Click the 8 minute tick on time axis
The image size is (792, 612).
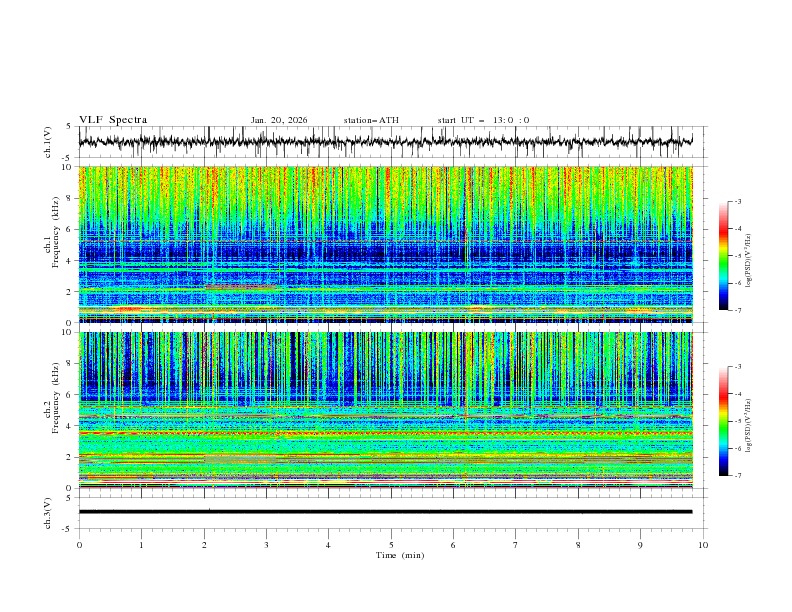[578, 545]
